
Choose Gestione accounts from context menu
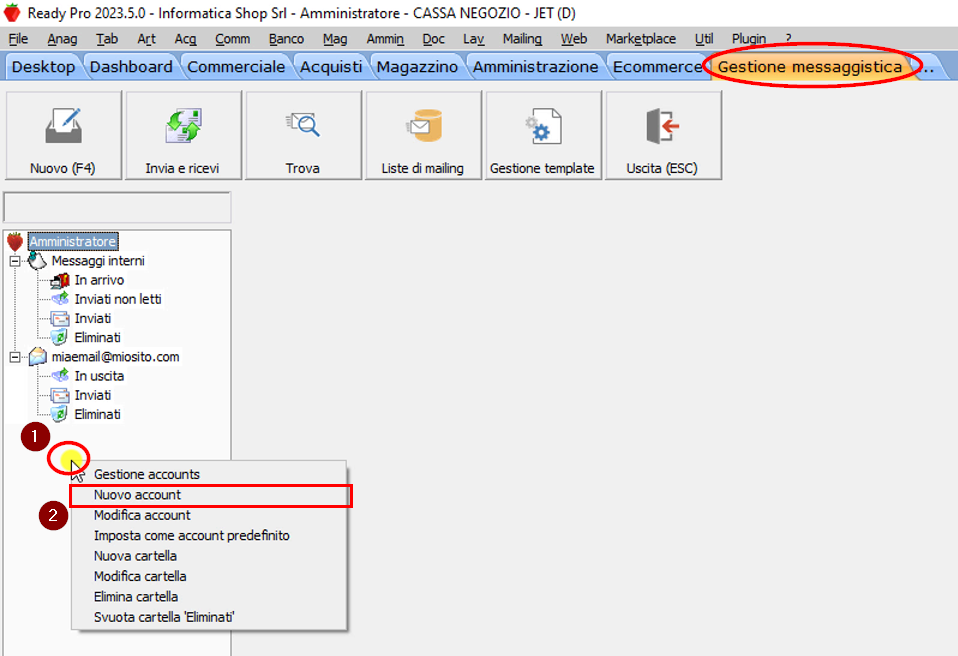210,475
